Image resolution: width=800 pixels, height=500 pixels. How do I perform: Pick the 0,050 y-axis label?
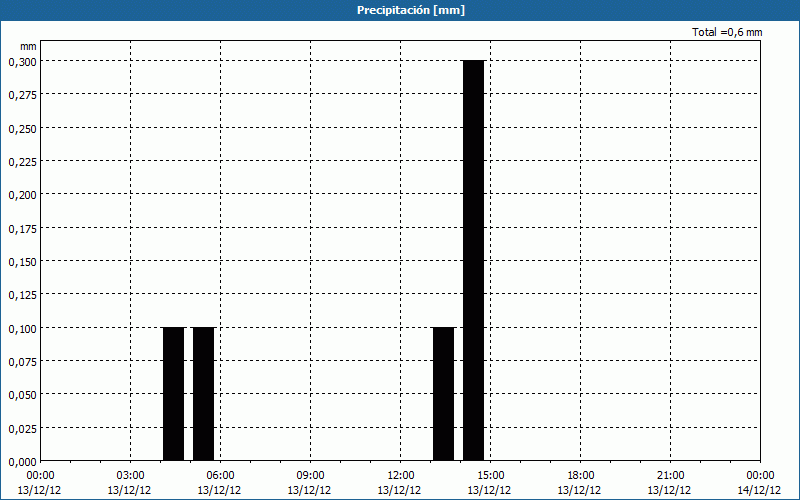[22, 395]
